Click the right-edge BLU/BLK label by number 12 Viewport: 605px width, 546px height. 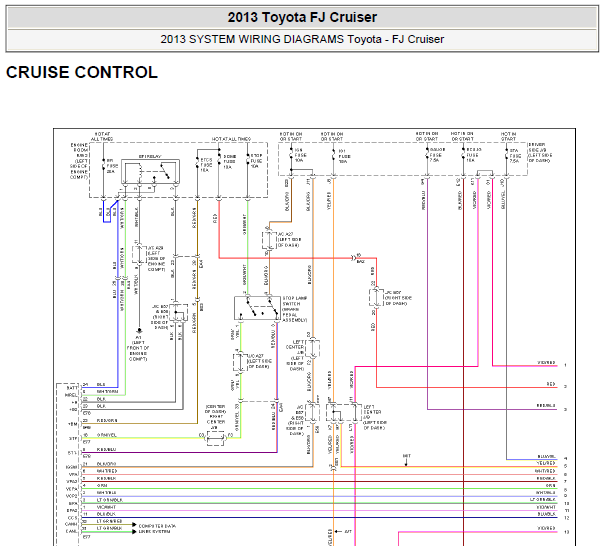pos(547,514)
